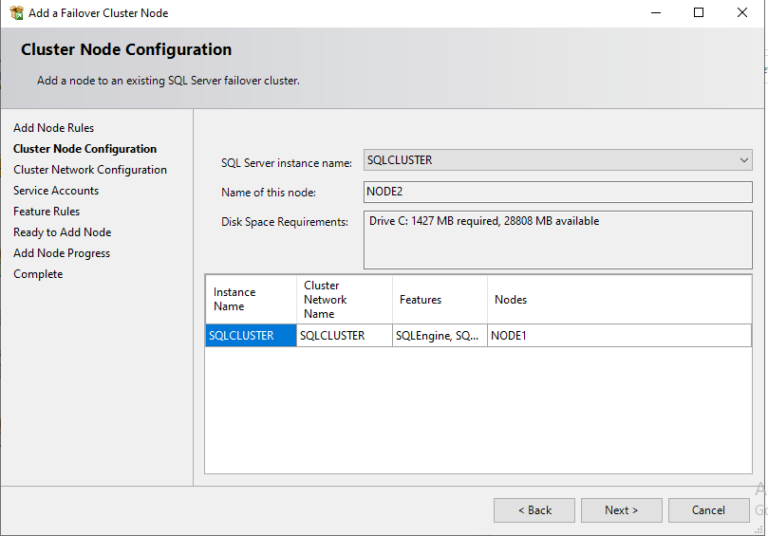Select the Disk Space Requirements text box

click(557, 239)
